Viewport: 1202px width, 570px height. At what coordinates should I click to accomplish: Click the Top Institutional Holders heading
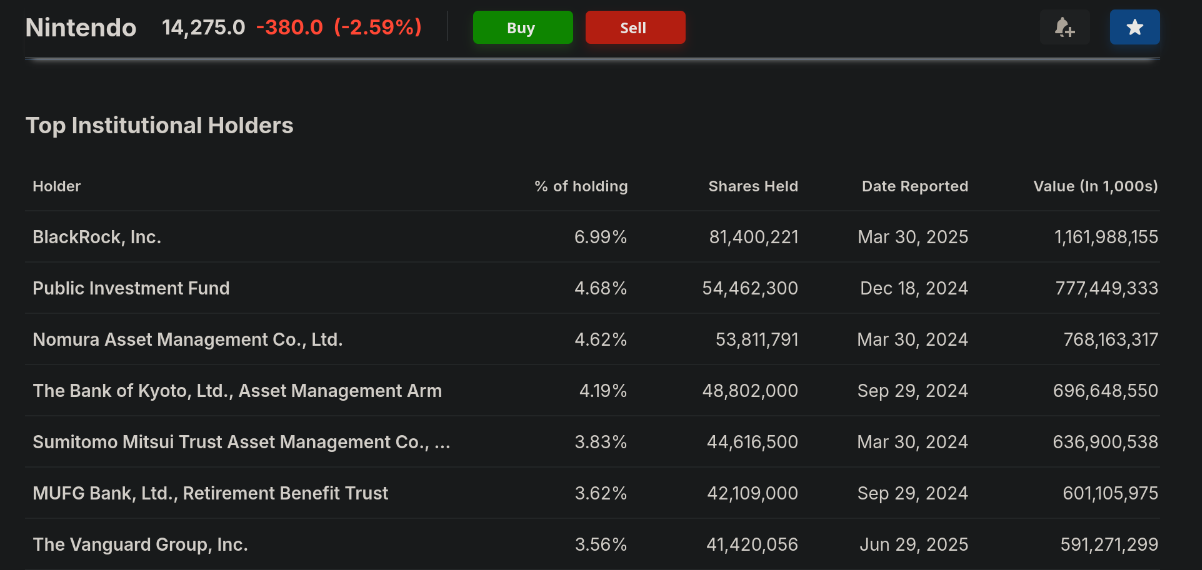(x=160, y=125)
